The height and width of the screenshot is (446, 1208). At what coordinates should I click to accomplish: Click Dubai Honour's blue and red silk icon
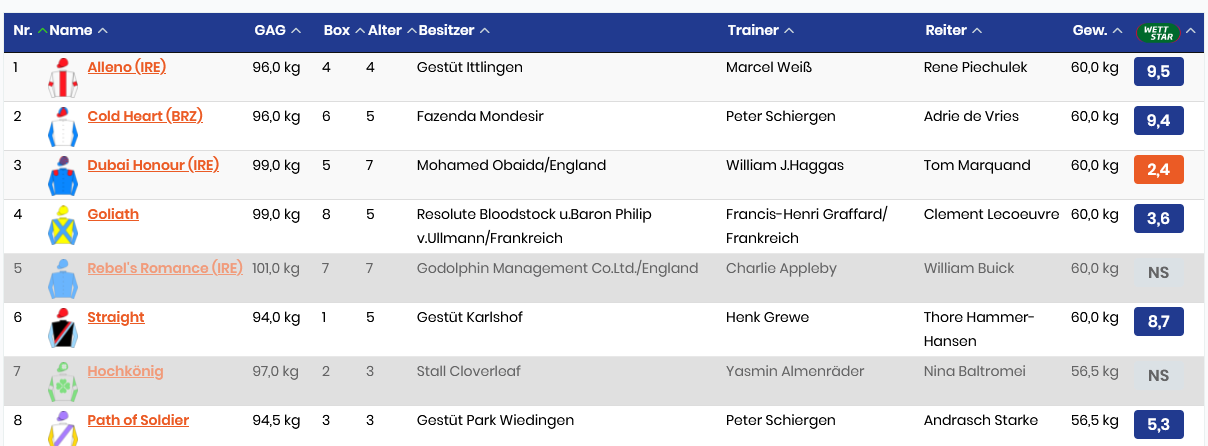click(x=62, y=175)
